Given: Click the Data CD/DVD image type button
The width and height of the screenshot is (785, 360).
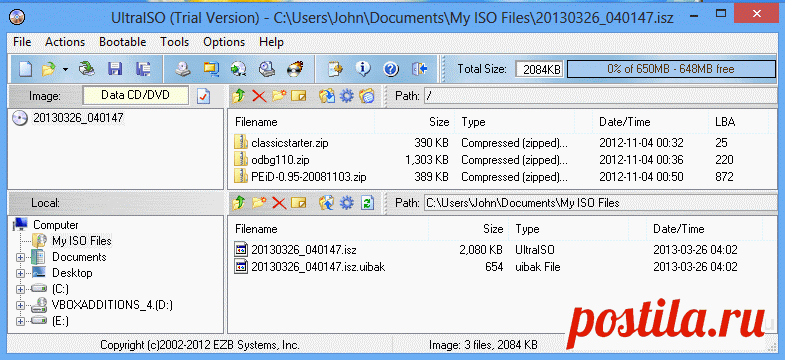Looking at the screenshot, I should coord(135,95).
